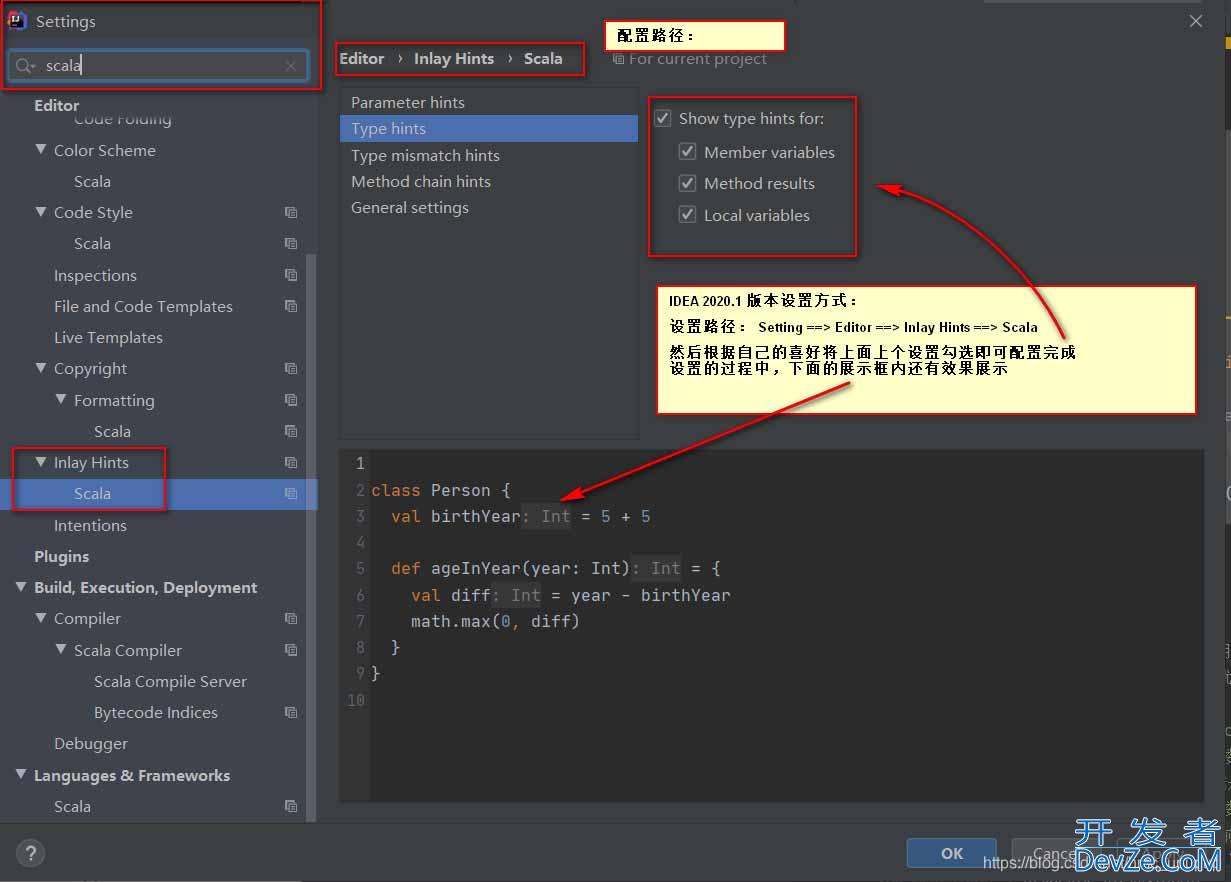
Task: Click the help question mark button
Action: click(31, 853)
